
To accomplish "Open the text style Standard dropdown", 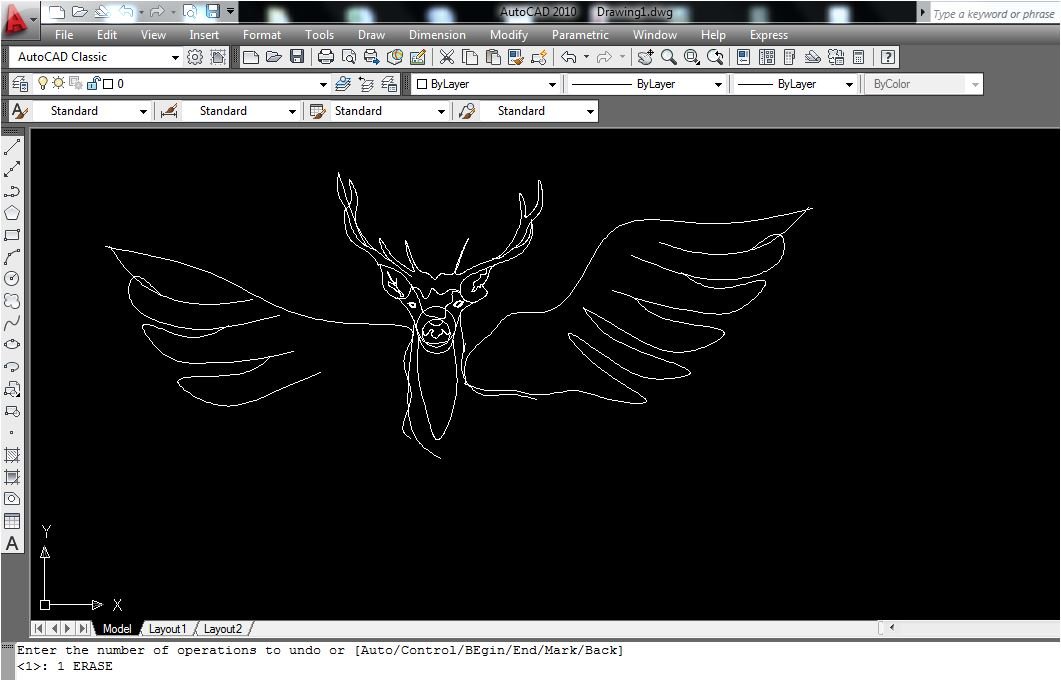I will pos(143,112).
